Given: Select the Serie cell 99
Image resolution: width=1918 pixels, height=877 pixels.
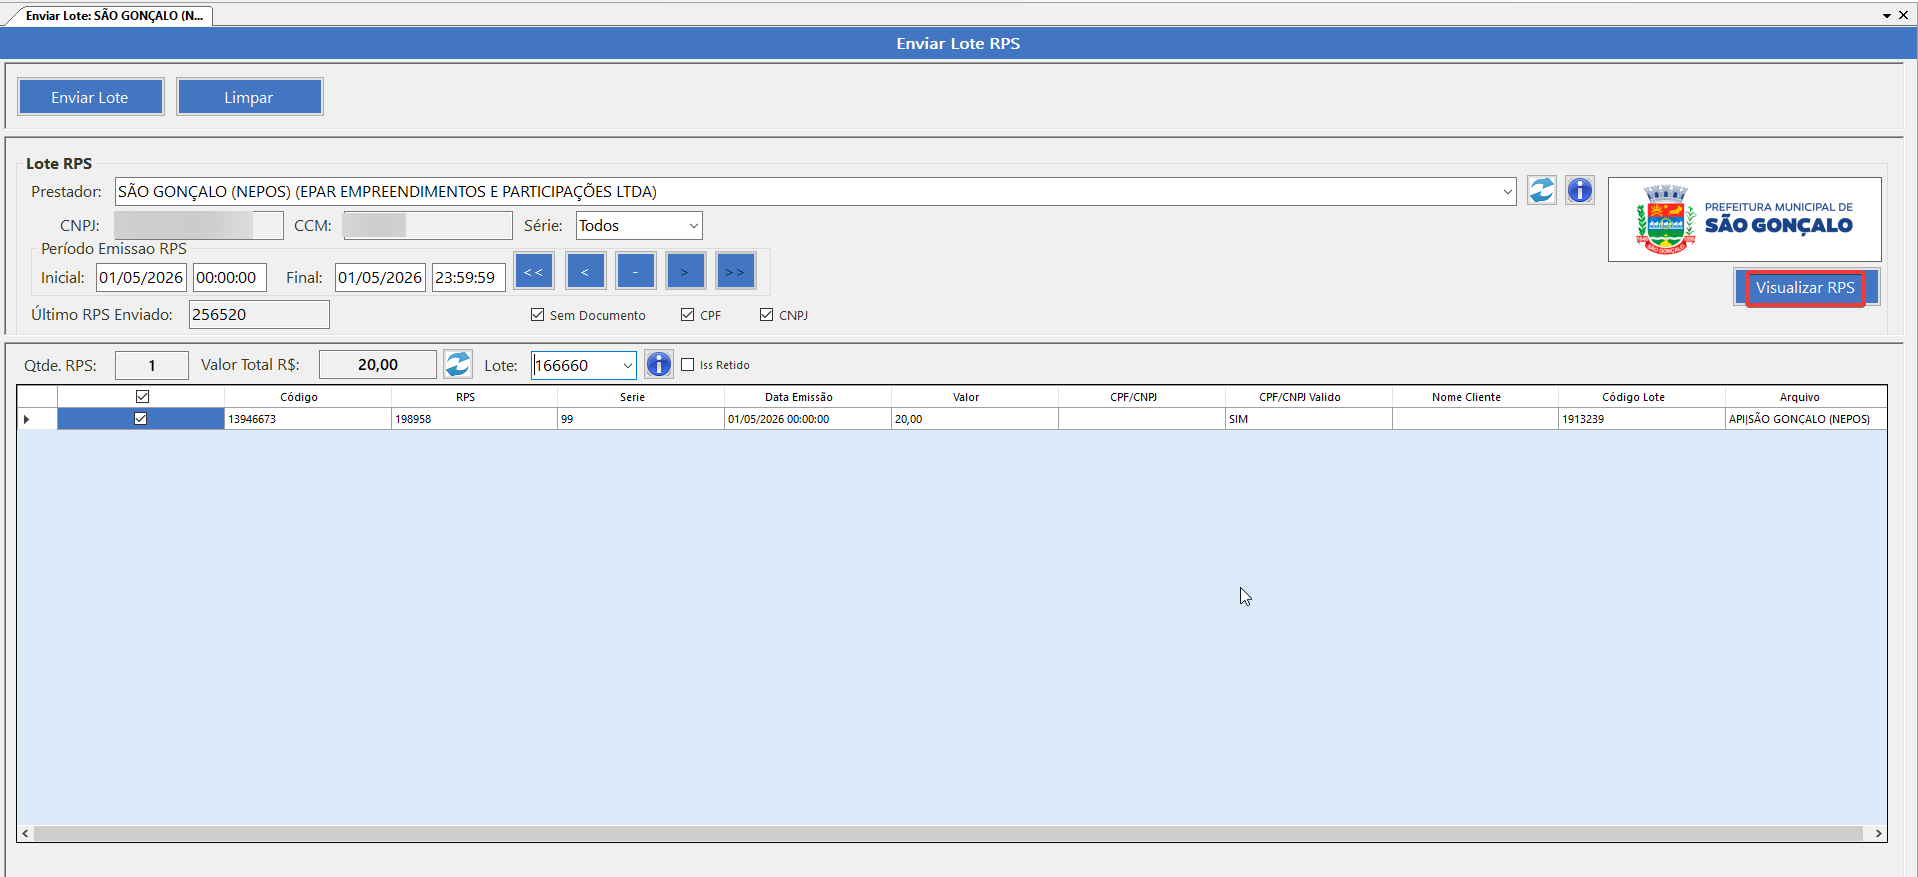Looking at the screenshot, I should pyautogui.click(x=641, y=419).
